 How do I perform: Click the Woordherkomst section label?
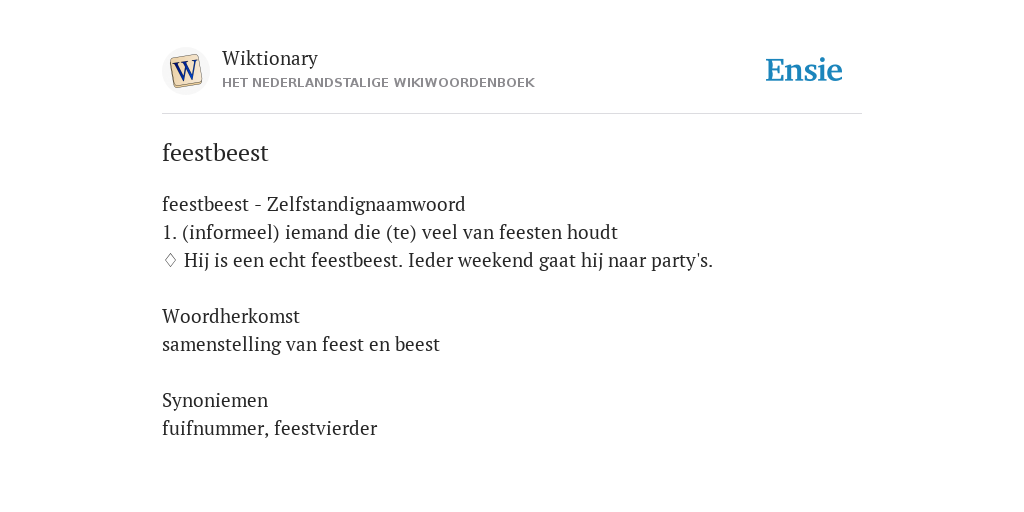[x=231, y=316]
